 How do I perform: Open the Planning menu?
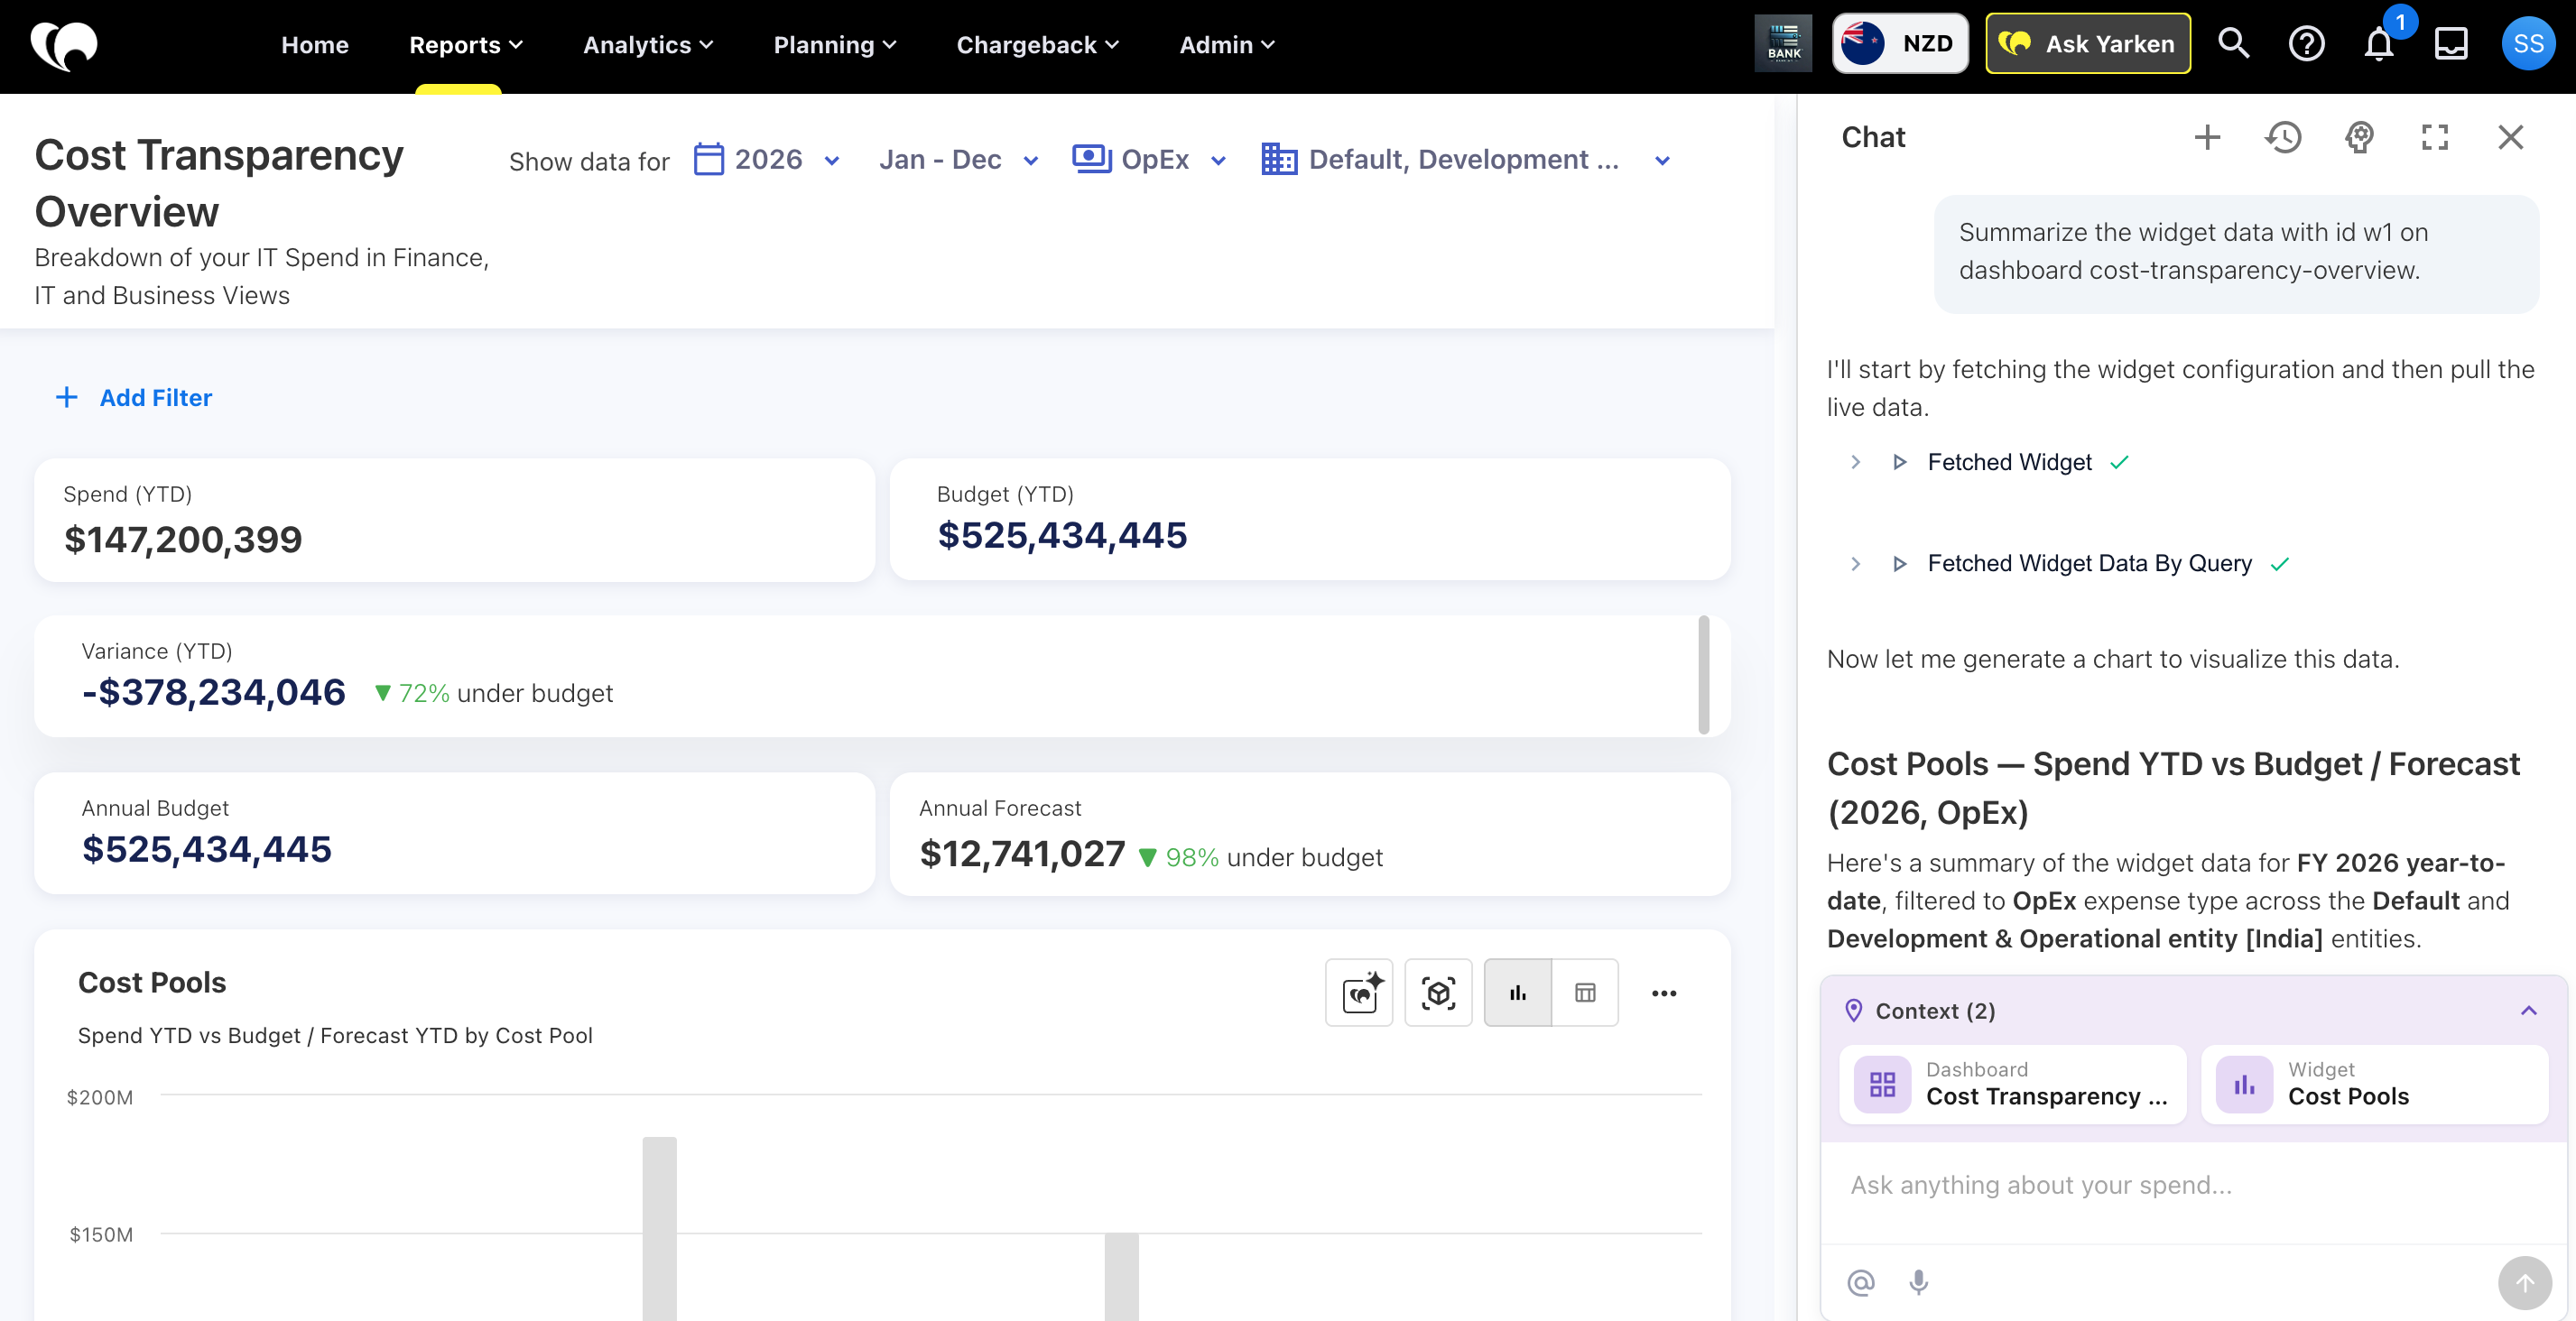835,45
